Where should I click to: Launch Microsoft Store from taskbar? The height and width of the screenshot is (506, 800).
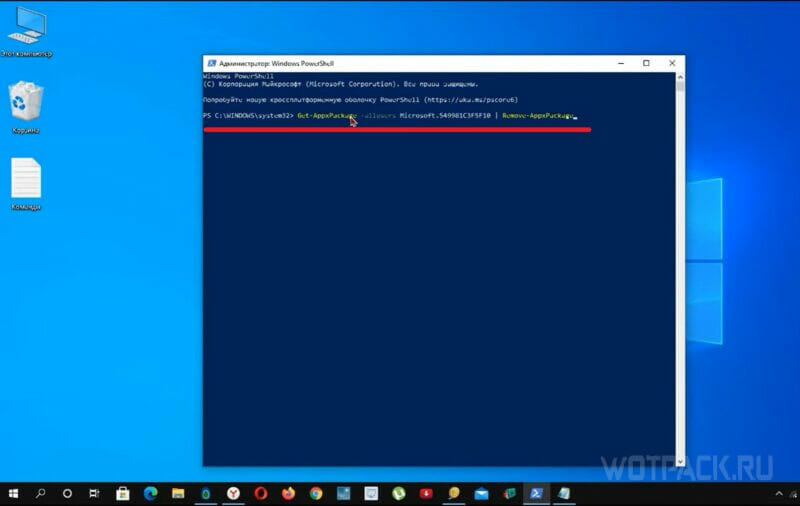122,493
